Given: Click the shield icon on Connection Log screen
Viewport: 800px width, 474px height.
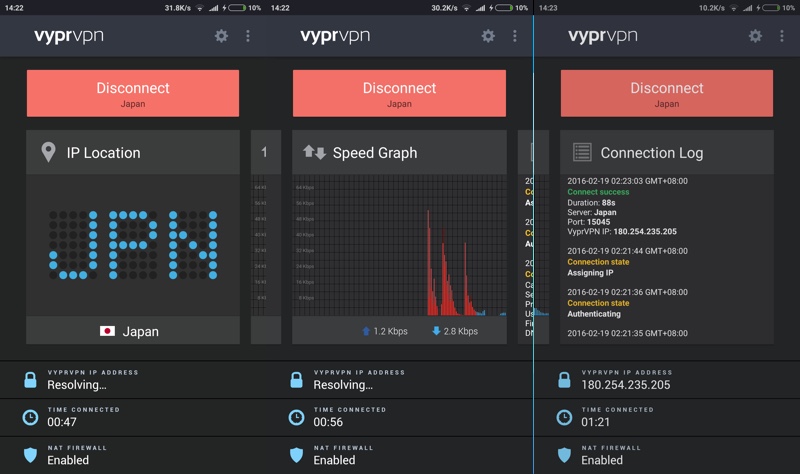Looking at the screenshot, I should pos(564,455).
